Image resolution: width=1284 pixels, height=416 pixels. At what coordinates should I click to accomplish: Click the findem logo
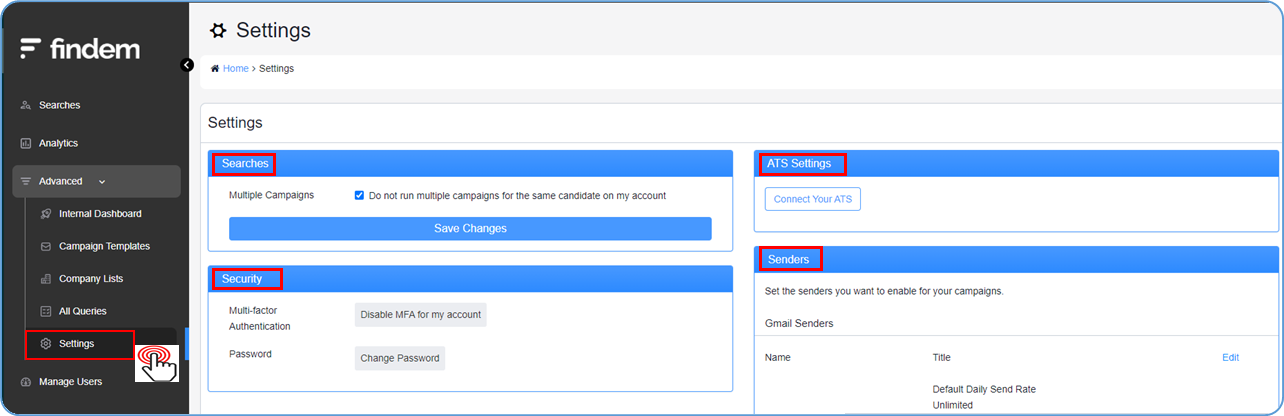click(x=80, y=48)
